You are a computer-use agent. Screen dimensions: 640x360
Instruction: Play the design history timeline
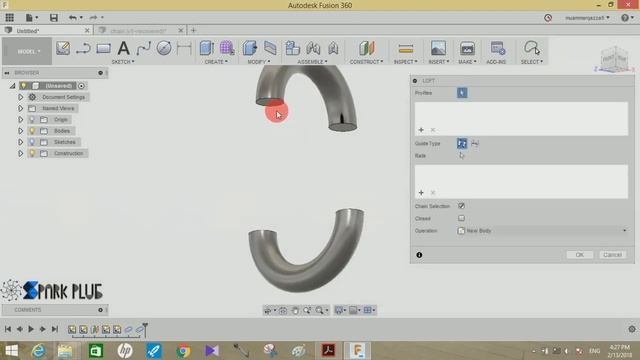(x=31, y=329)
